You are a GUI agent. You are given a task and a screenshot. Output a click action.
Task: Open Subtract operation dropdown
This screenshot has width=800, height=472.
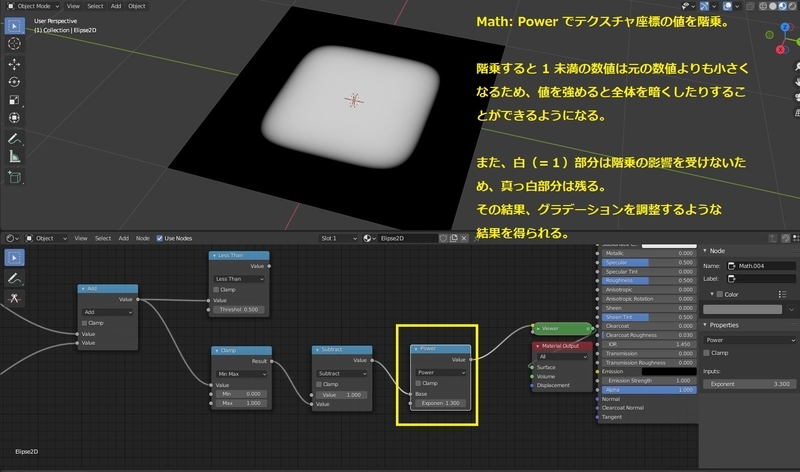(342, 373)
